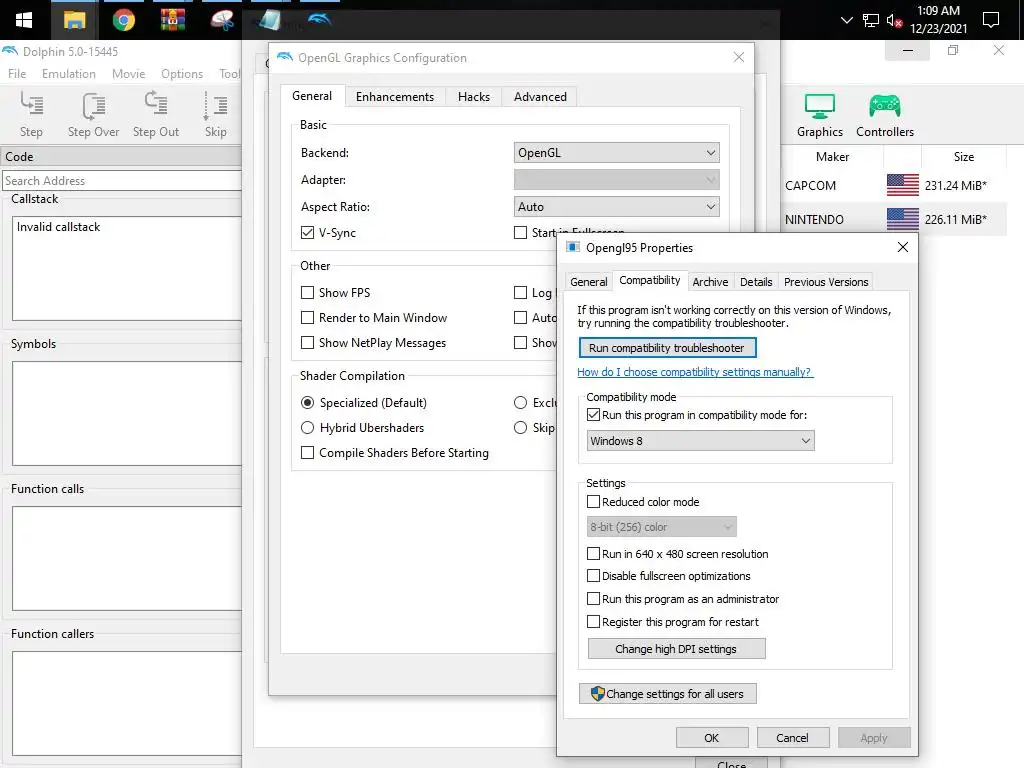Open the Previous Versions tab
Screen dimensions: 1024x768
[825, 281]
